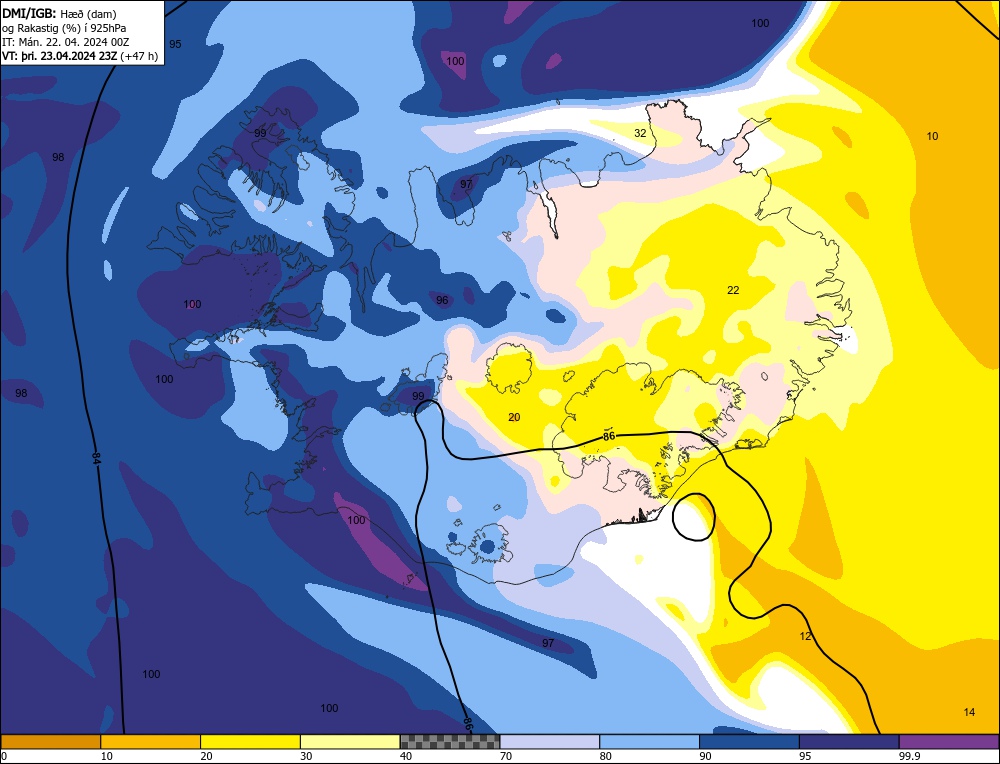Click the '(+47 h)' forecast offset text

tap(139, 56)
